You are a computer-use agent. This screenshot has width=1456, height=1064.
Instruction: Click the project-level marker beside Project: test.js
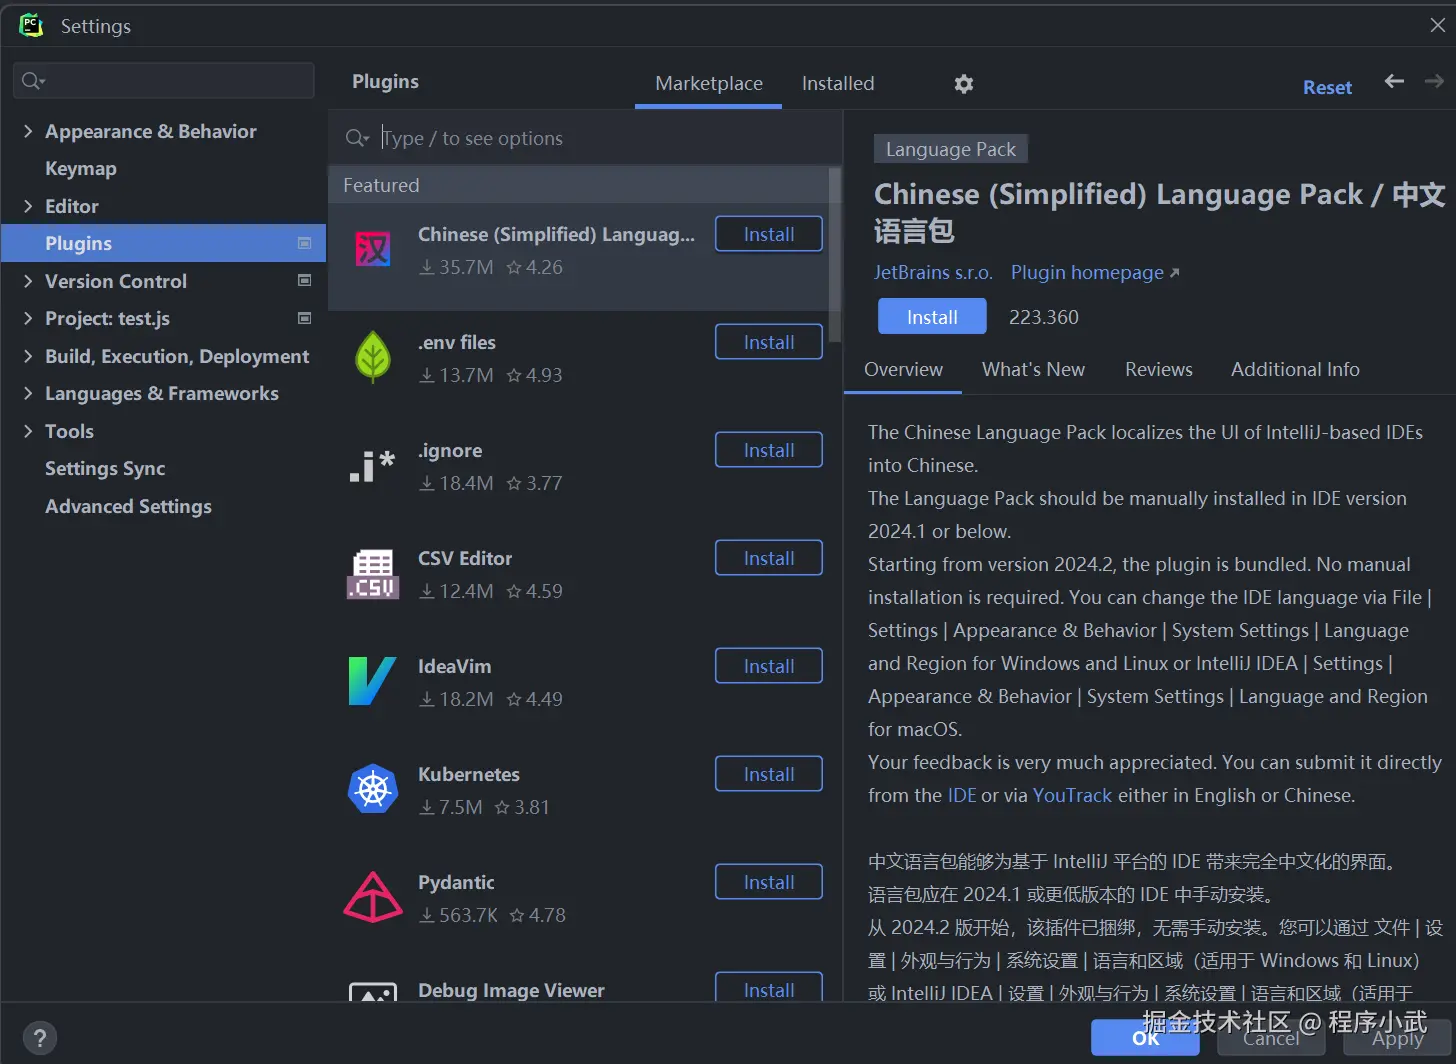coord(305,318)
